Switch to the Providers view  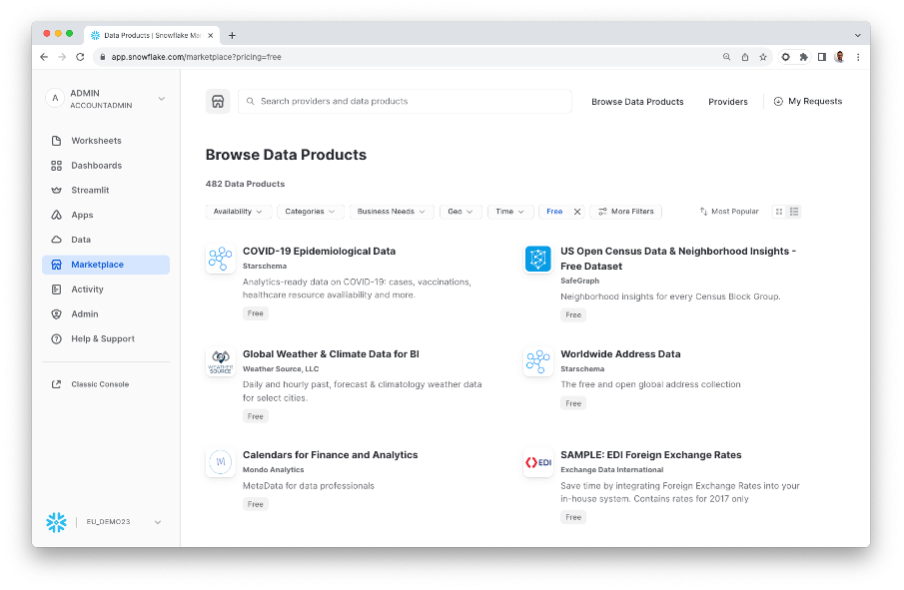pyautogui.click(x=727, y=101)
